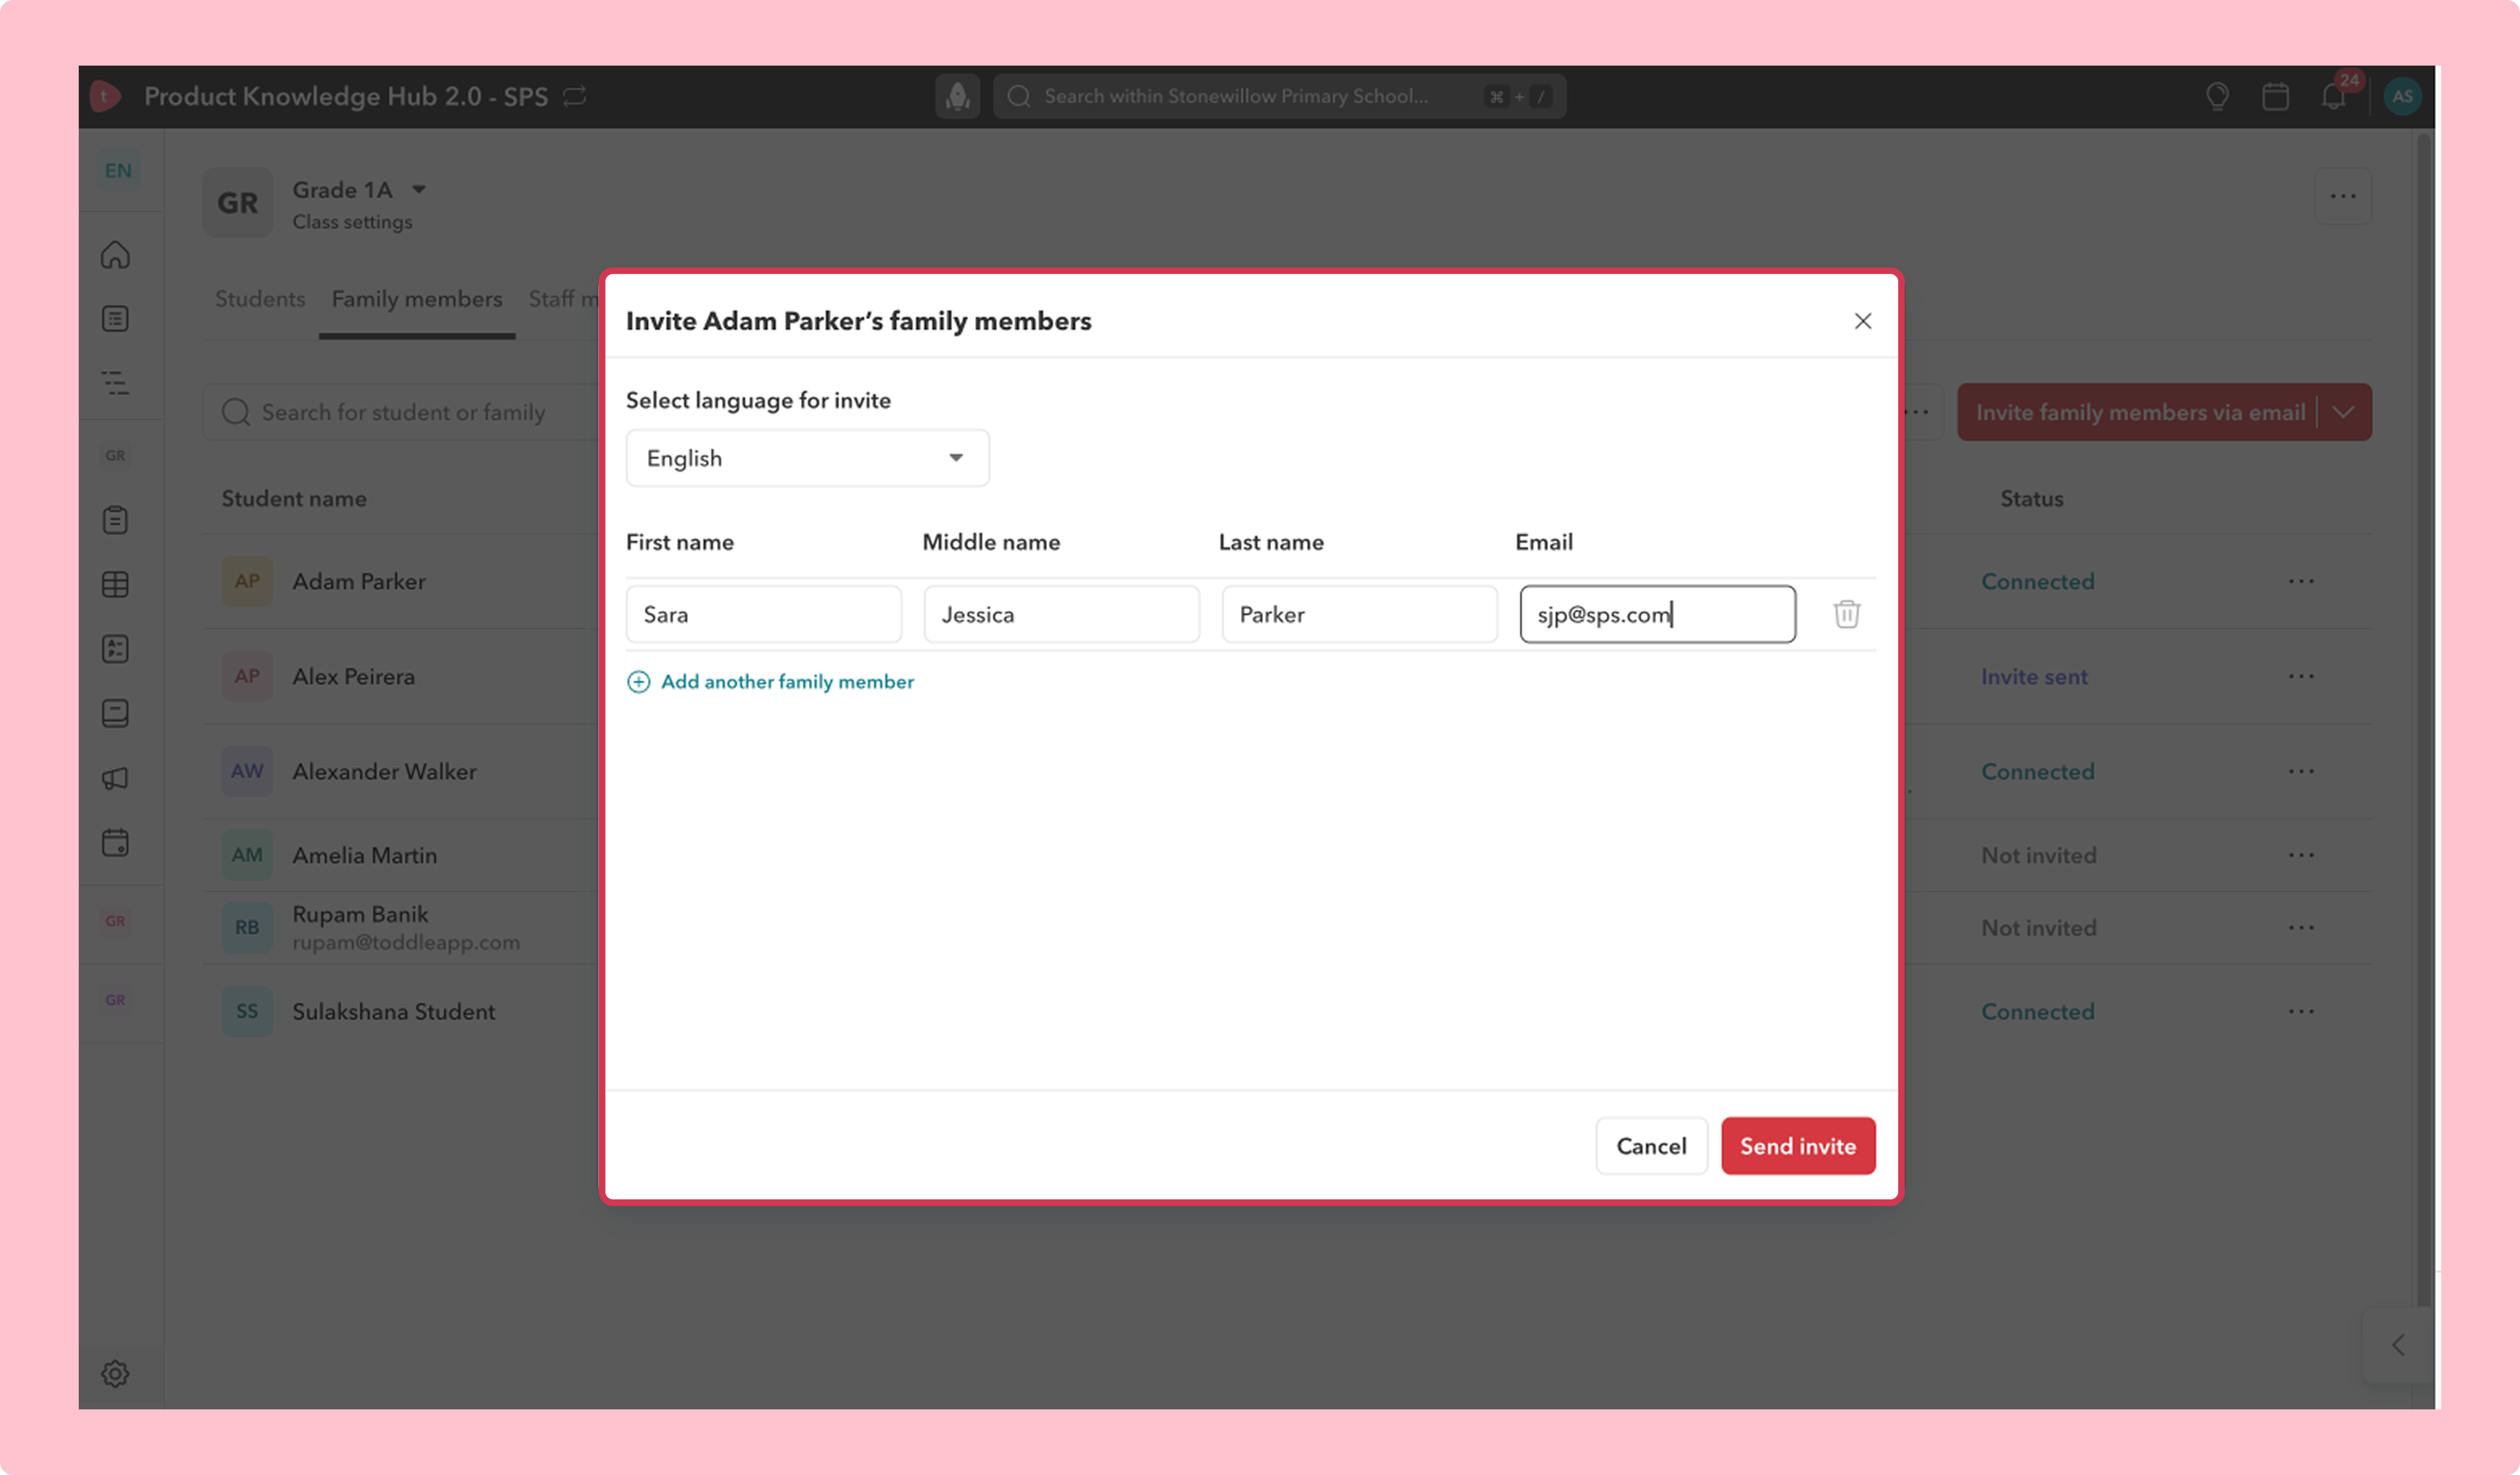2520x1475 pixels.
Task: Click Alexander Walker's AW avatar
Action: coord(247,771)
